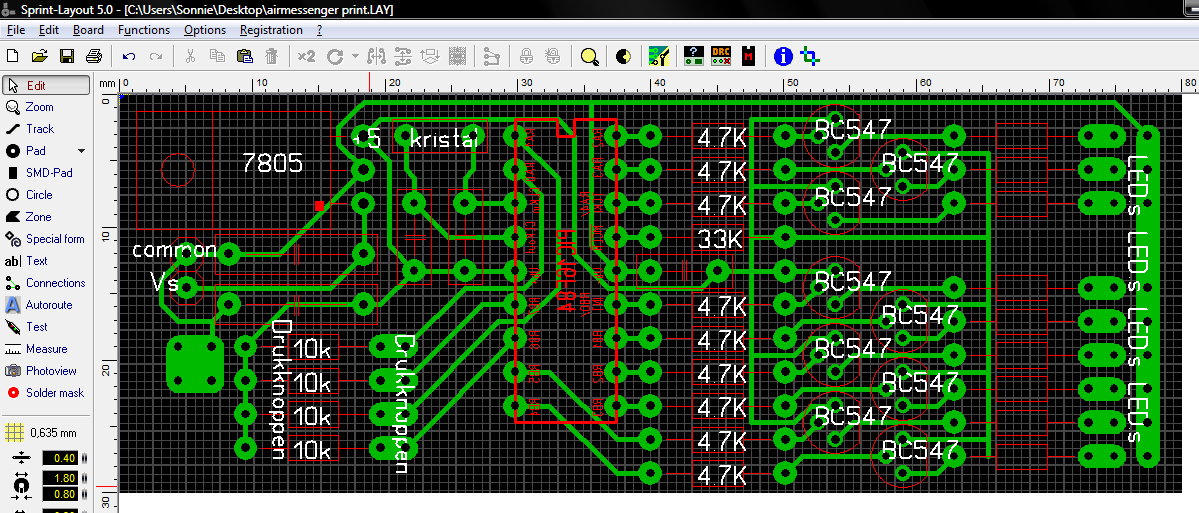The image size is (1199, 513).
Task: Select the SMD-Pad tool
Action: pyautogui.click(x=48, y=173)
